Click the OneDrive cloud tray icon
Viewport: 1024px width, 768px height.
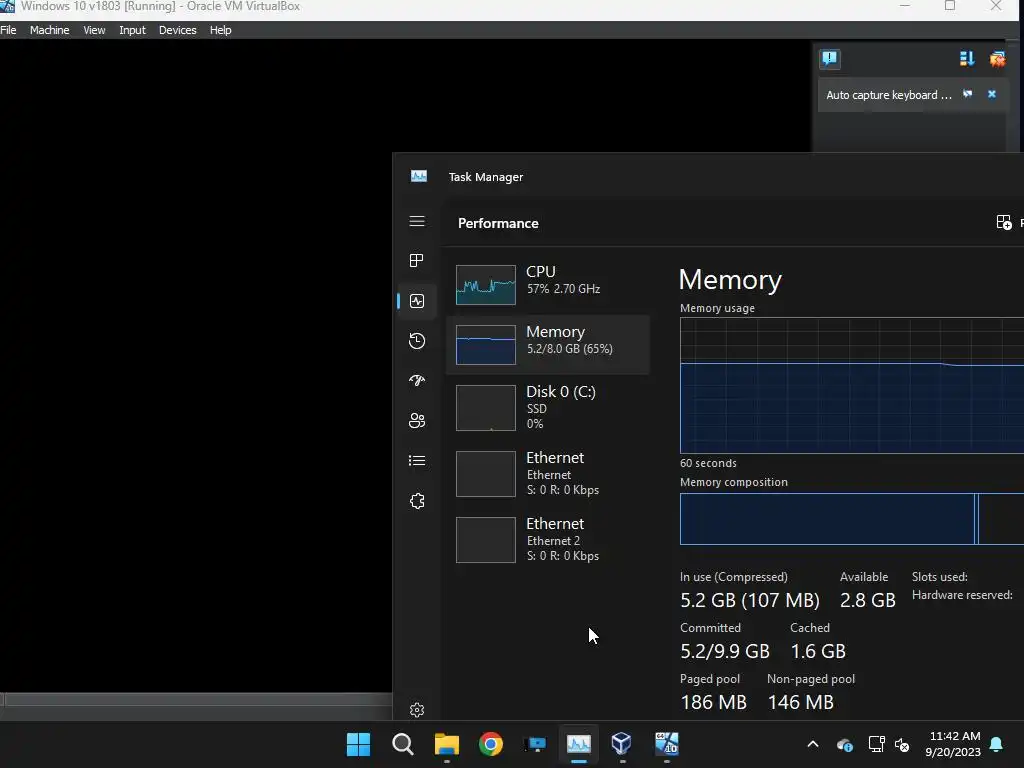[844, 744]
